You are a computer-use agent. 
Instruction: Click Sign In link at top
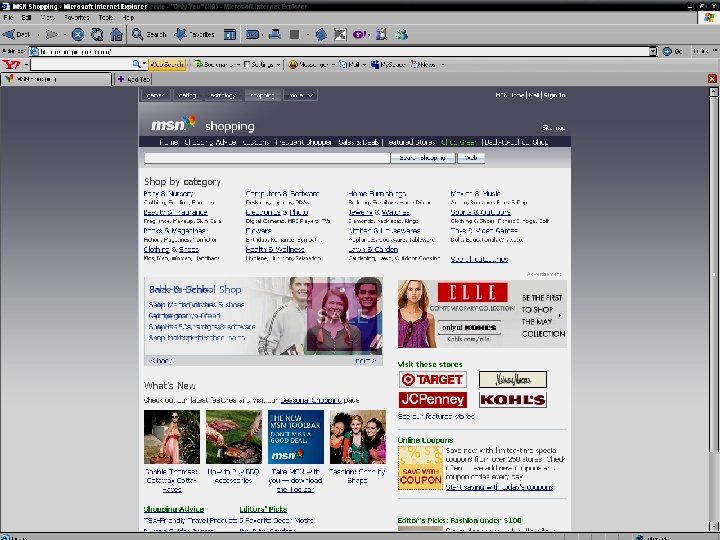(554, 95)
